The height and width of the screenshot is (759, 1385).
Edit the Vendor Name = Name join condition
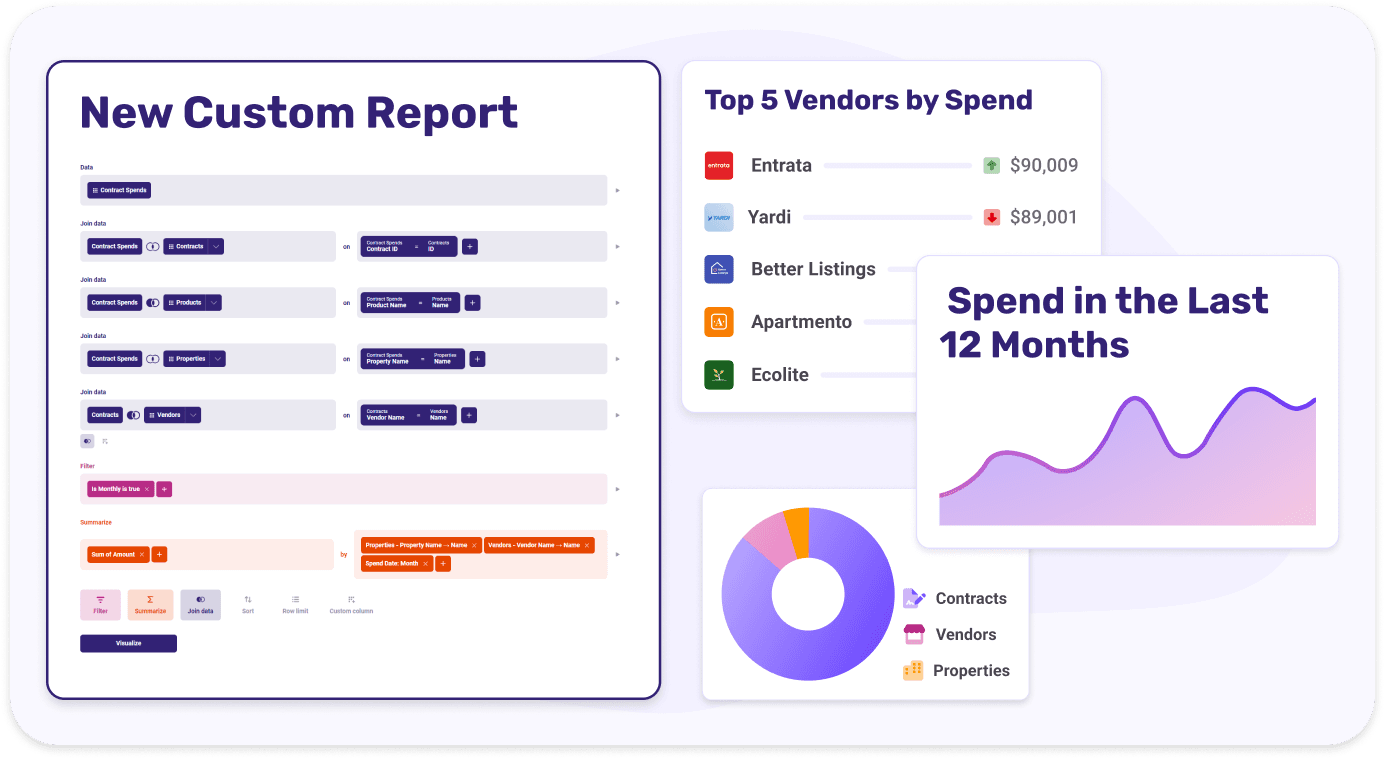click(x=408, y=414)
